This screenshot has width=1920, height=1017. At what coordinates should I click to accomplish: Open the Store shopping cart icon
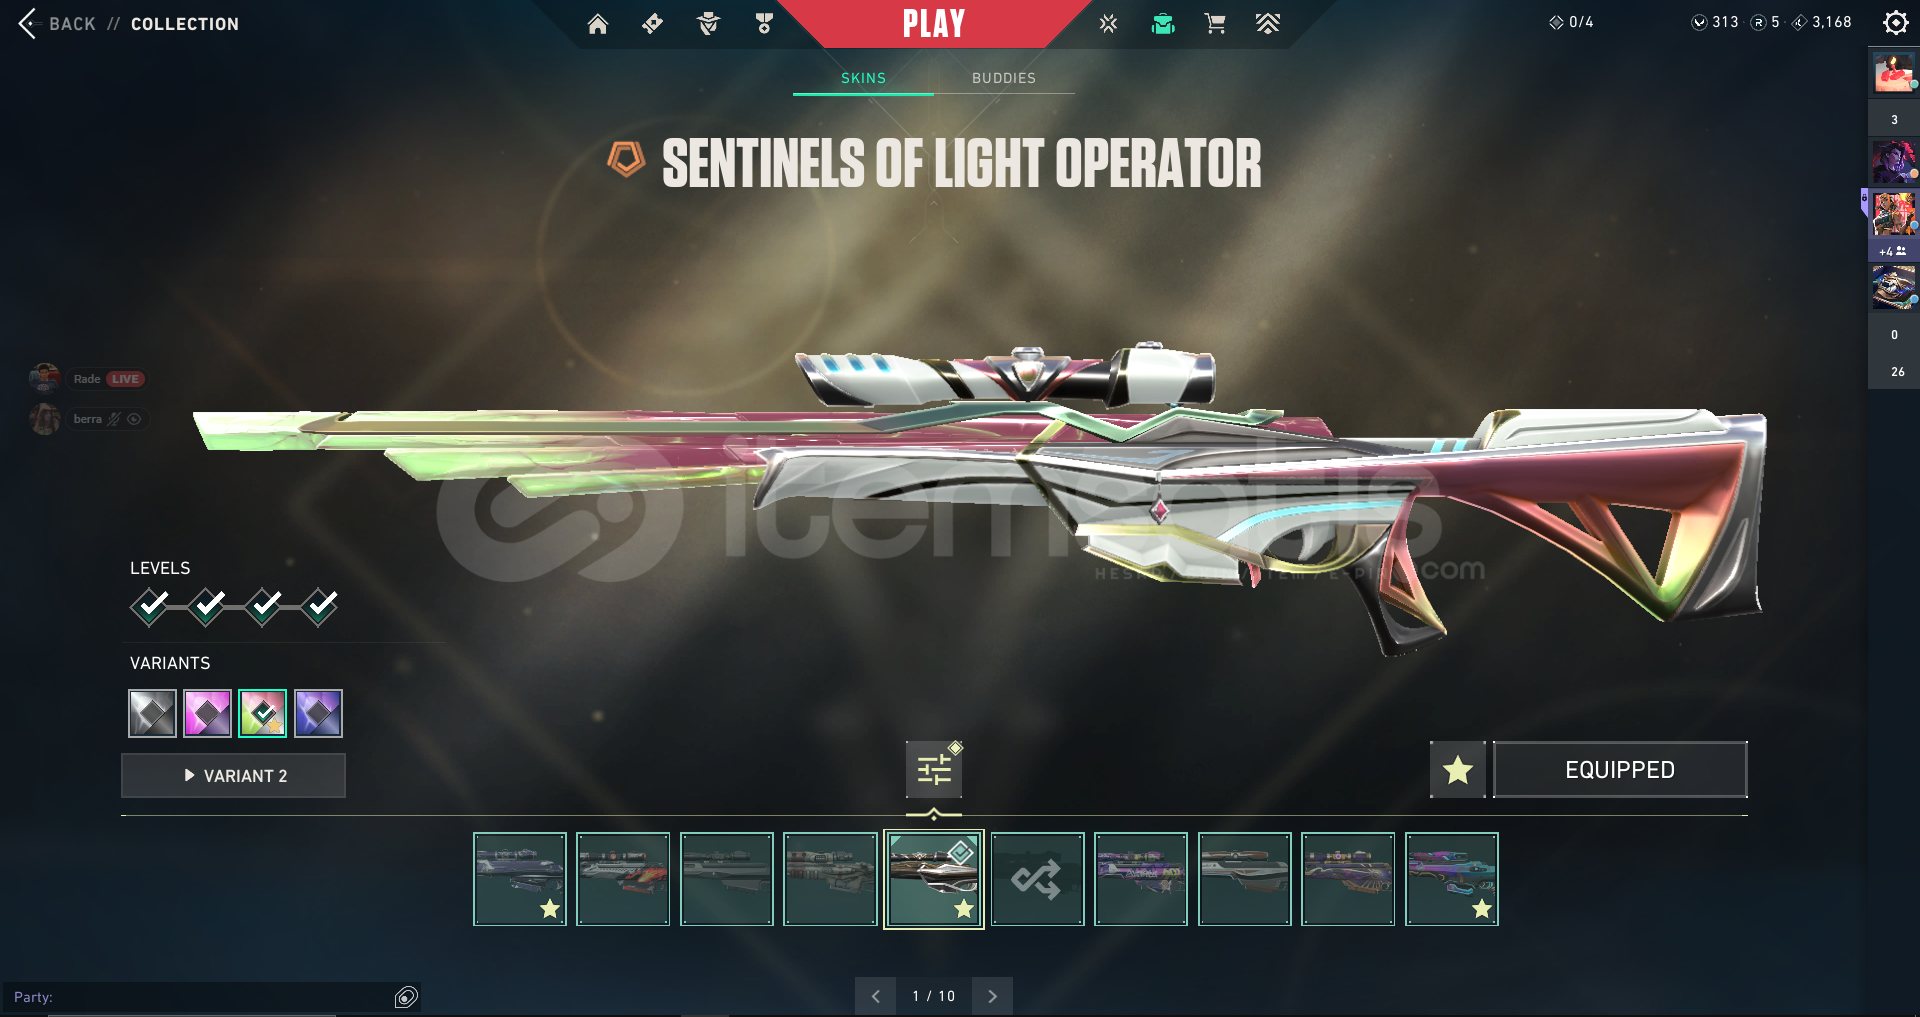(x=1215, y=24)
